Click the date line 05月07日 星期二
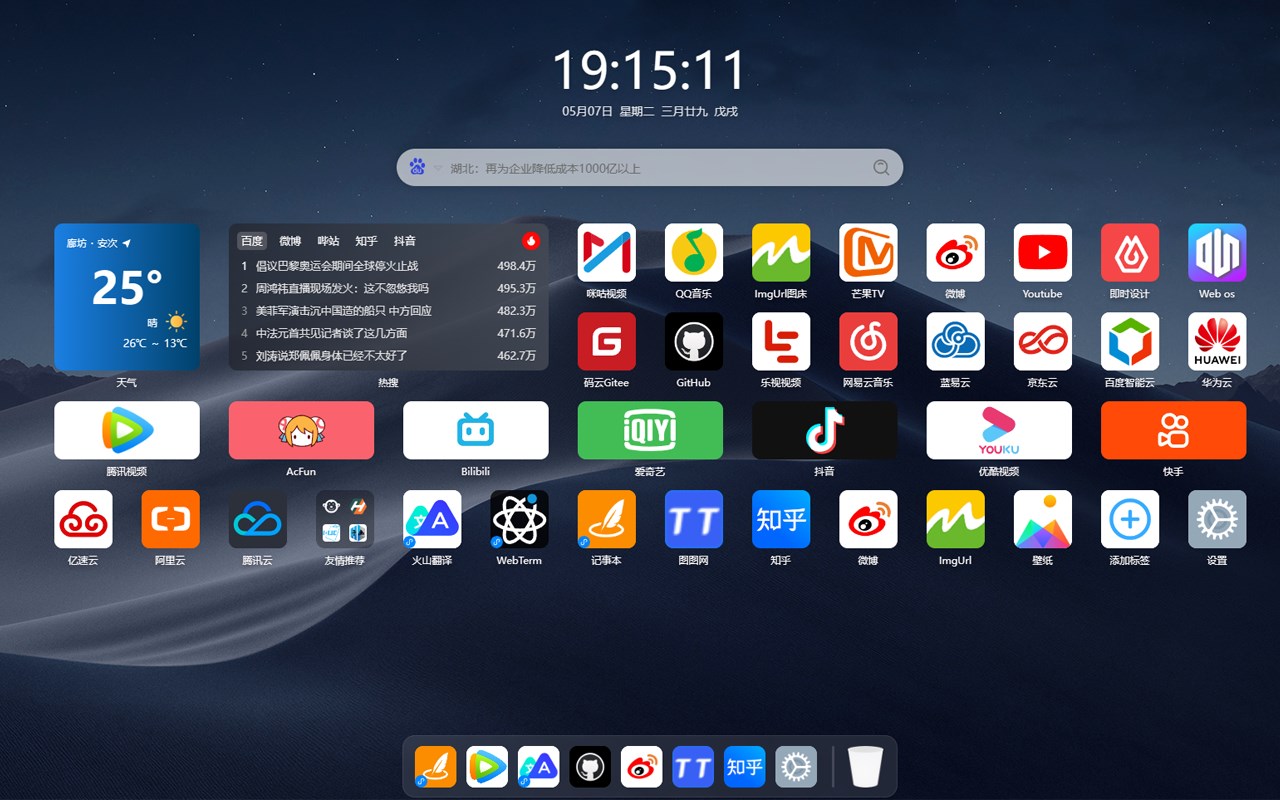Image resolution: width=1280 pixels, height=800 pixels. 650,111
